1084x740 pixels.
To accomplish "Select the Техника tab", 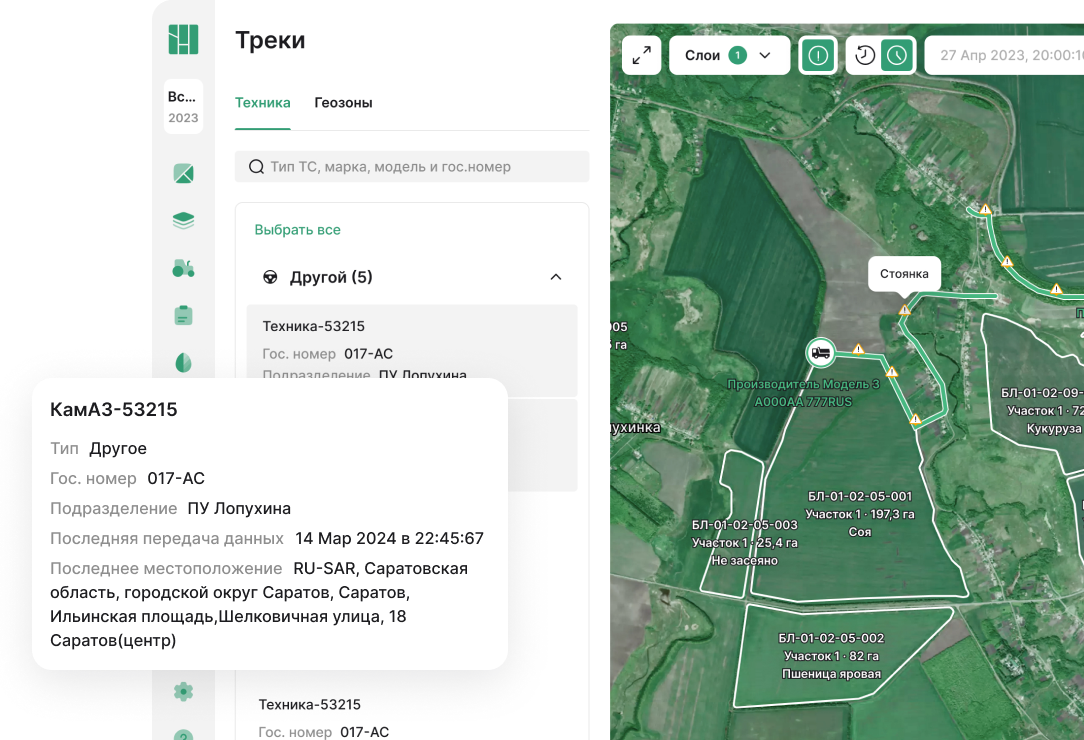I will [262, 103].
